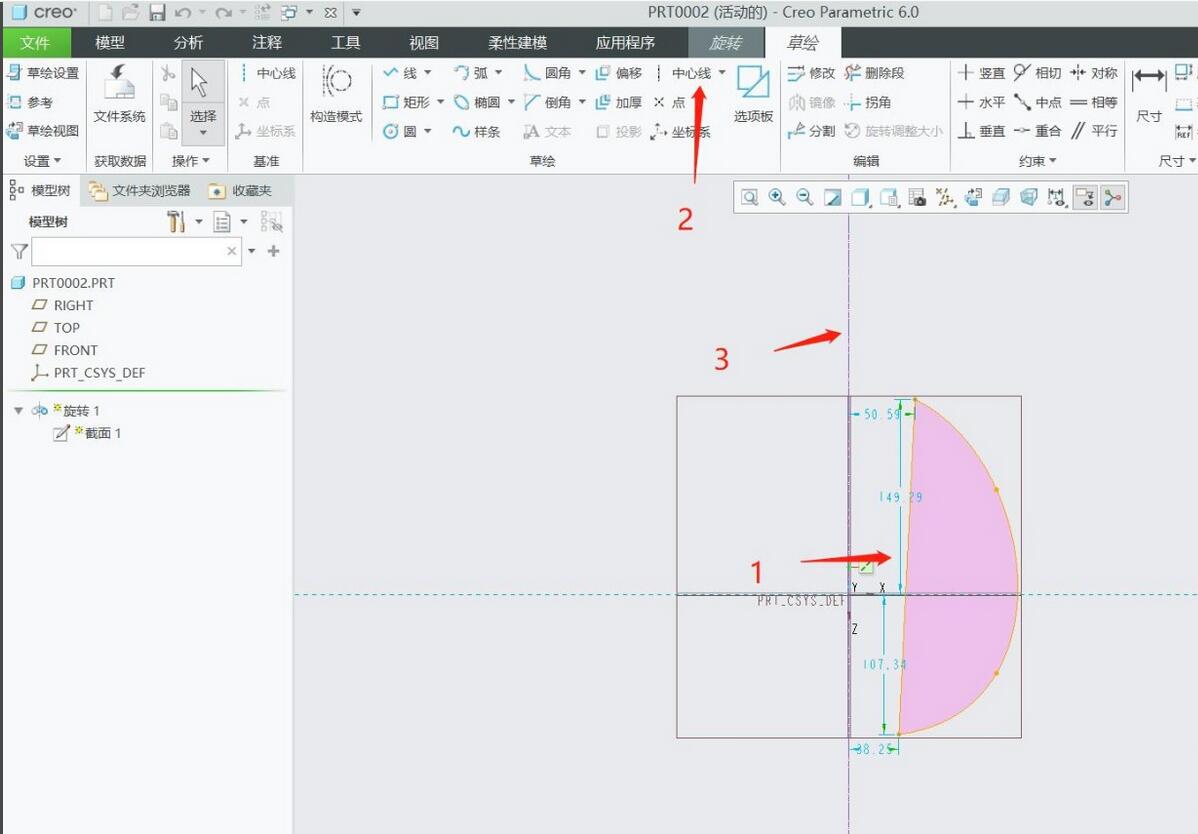
Task: Apply the 竖直 vertical constraint
Action: pyautogui.click(x=982, y=73)
